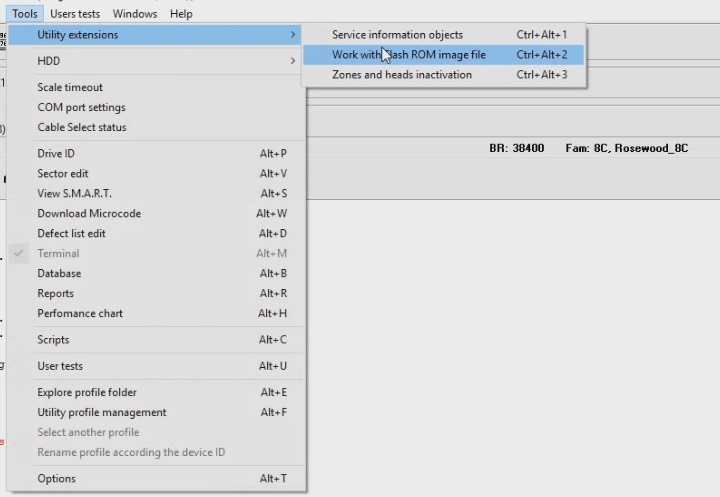
Task: Open the Tools menu
Action: [x=25, y=14]
